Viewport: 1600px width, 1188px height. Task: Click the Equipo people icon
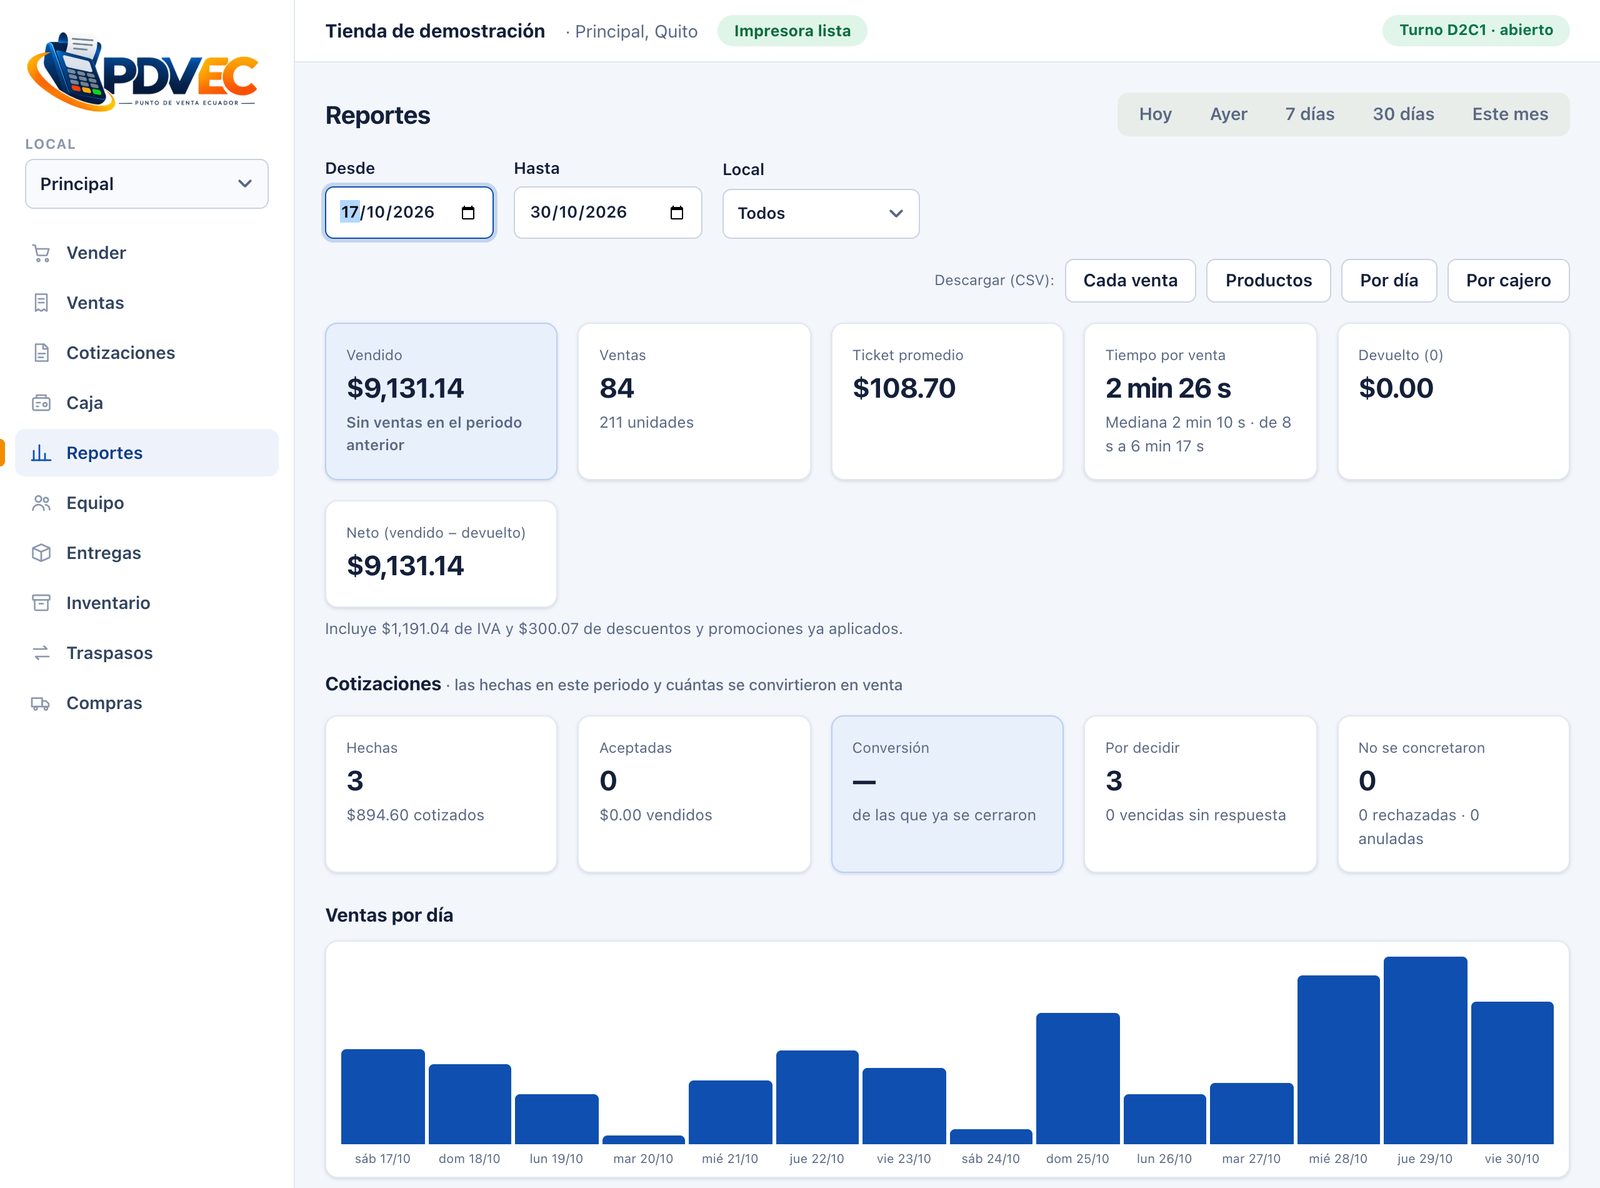(x=41, y=503)
